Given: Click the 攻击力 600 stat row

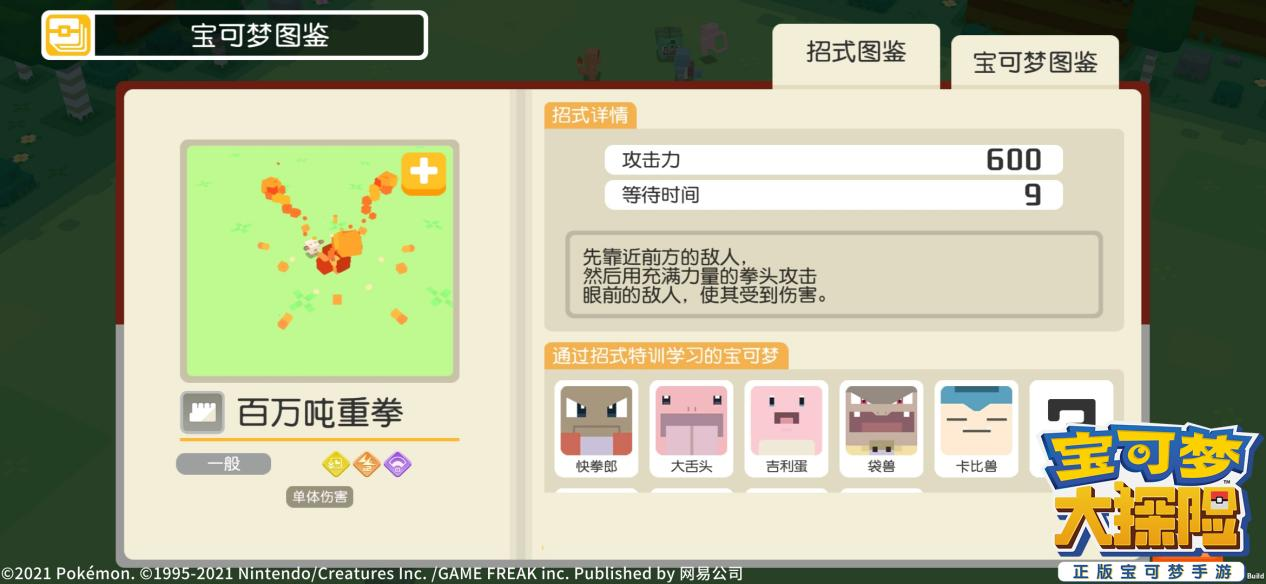Looking at the screenshot, I should point(833,160).
